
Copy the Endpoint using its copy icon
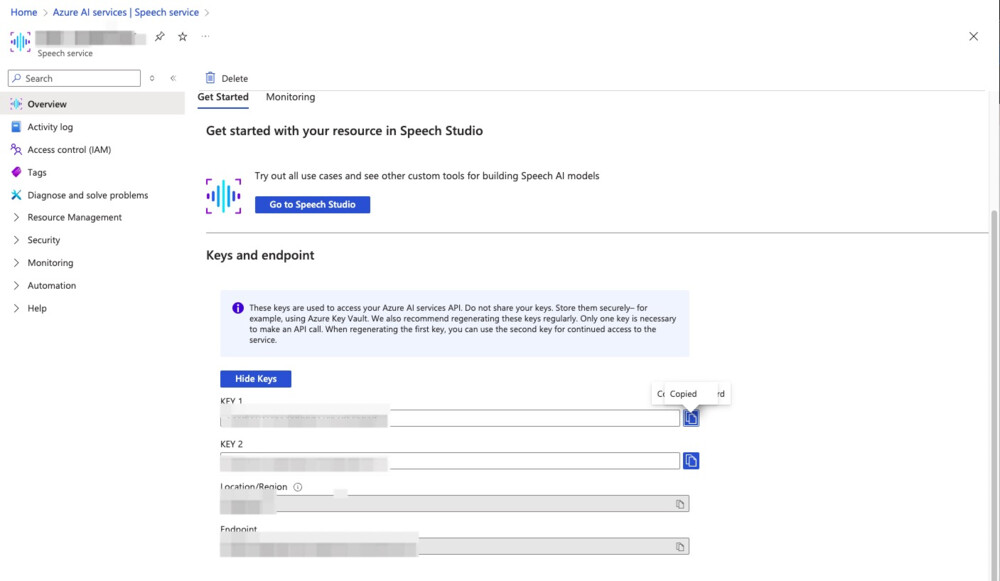[680, 545]
